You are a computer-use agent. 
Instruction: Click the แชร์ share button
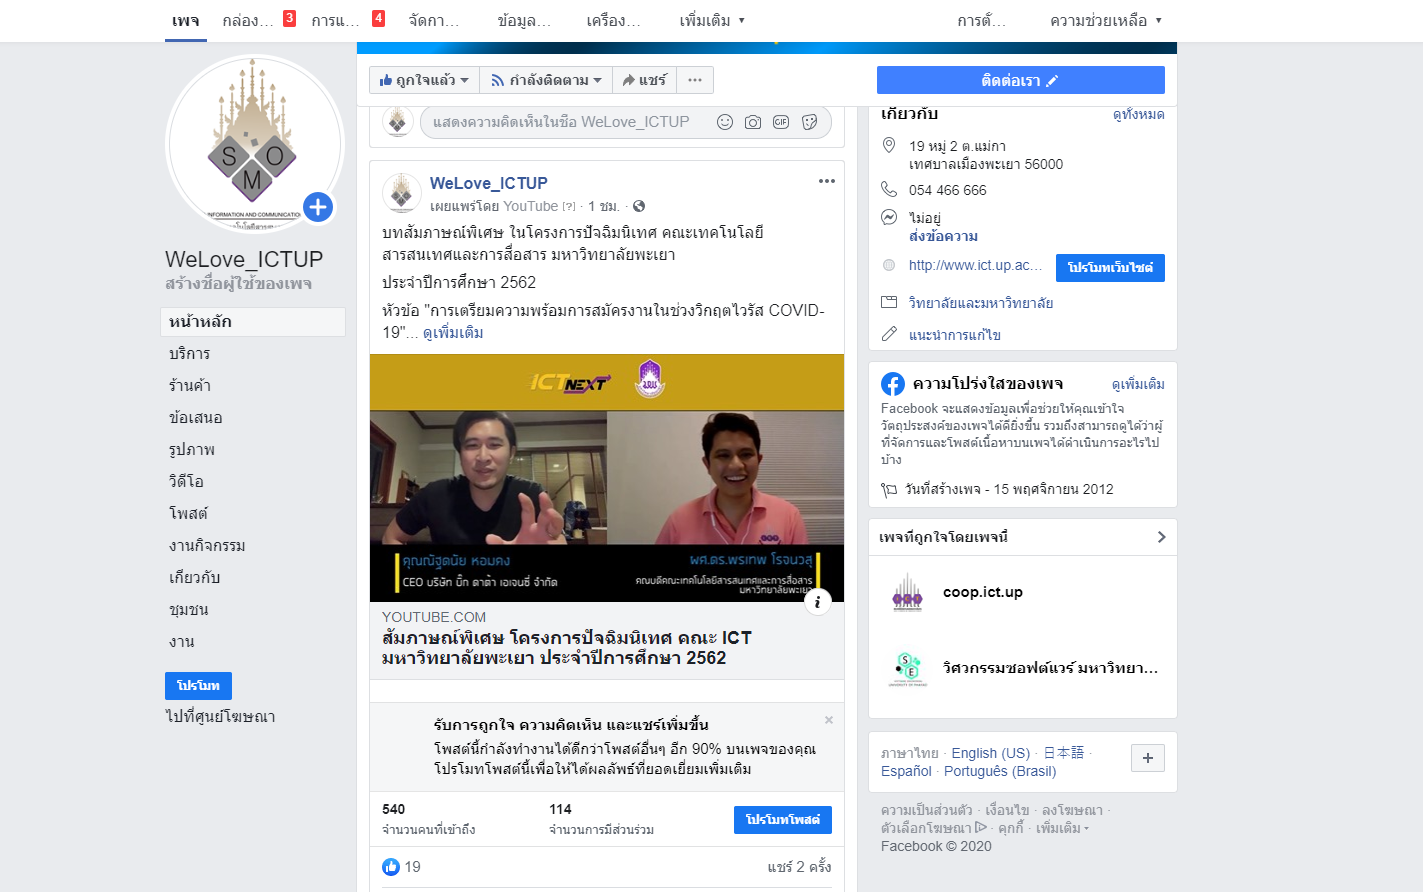coord(644,80)
